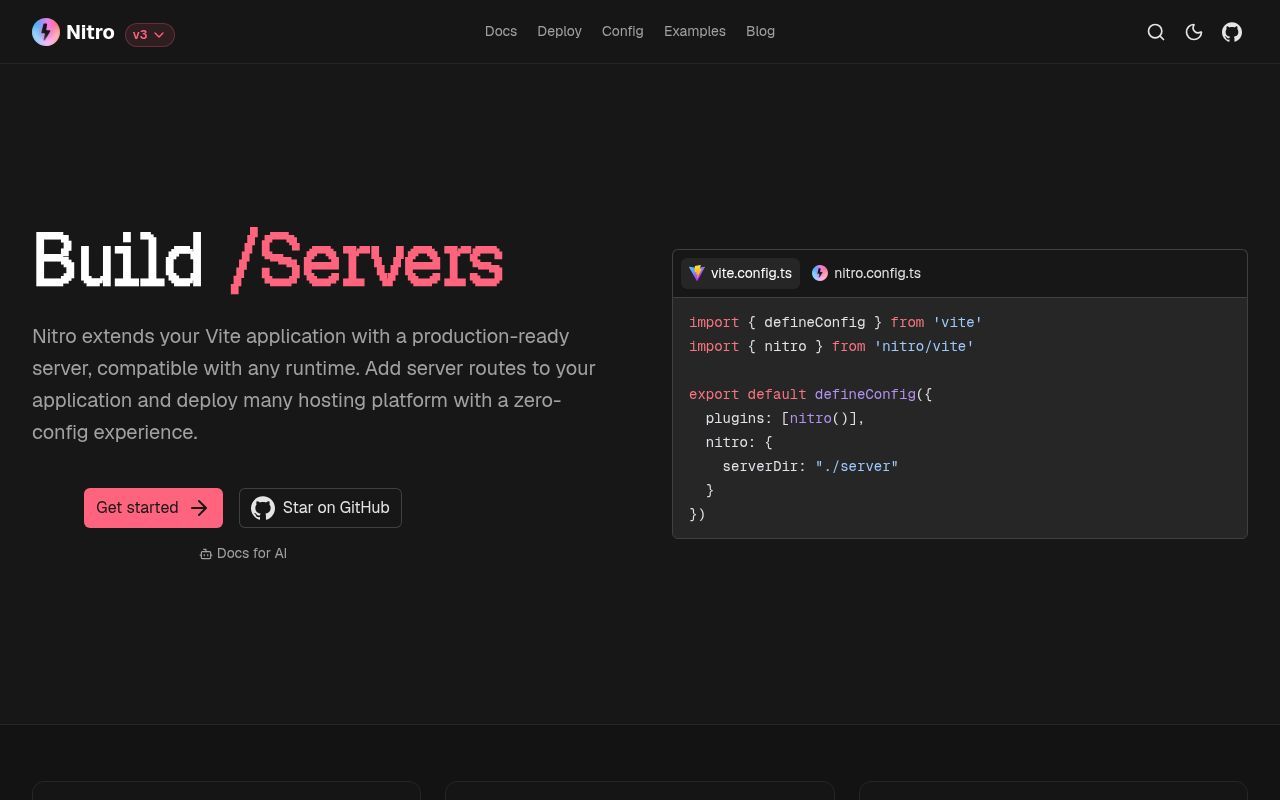Click the Nitro lightning logo icon

(46, 32)
